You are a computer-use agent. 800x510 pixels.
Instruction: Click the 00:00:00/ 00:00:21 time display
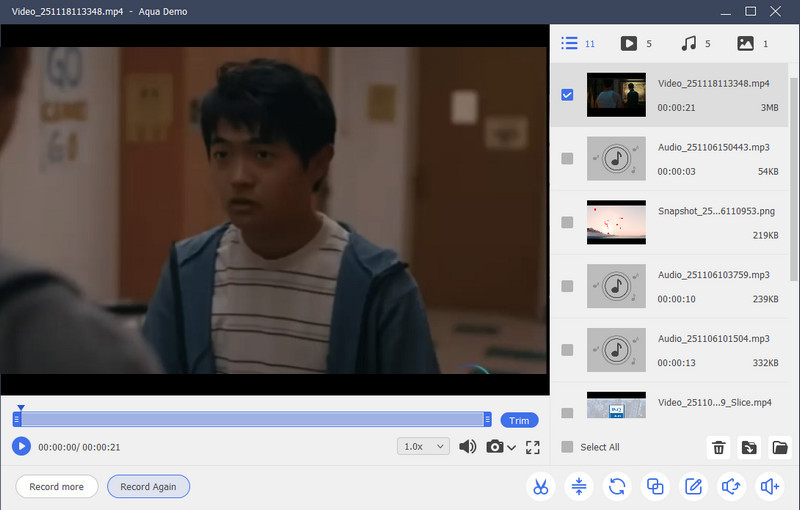click(x=79, y=447)
